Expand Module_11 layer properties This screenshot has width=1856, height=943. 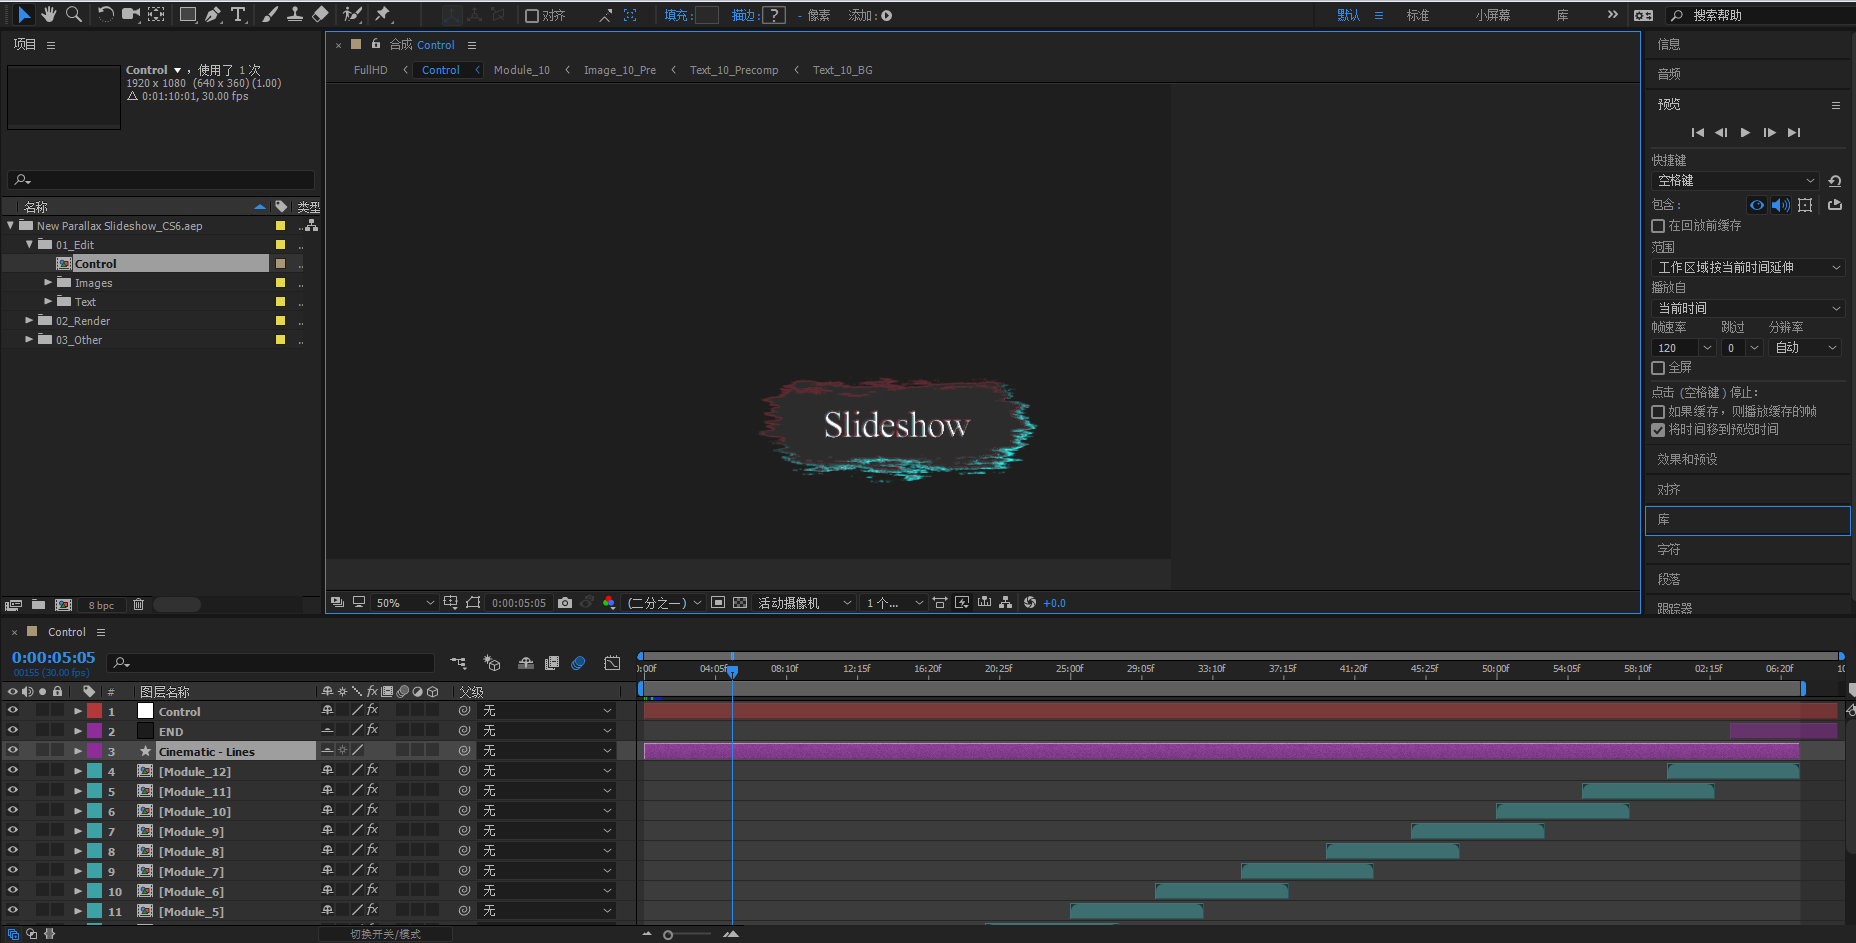pos(78,791)
